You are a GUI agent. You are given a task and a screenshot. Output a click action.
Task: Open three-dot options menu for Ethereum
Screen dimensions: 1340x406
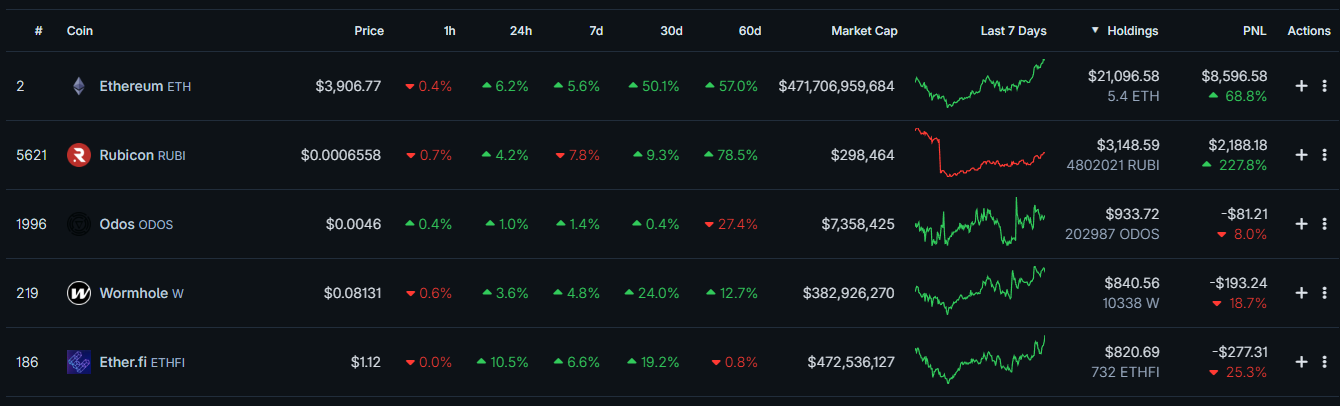[1324, 86]
